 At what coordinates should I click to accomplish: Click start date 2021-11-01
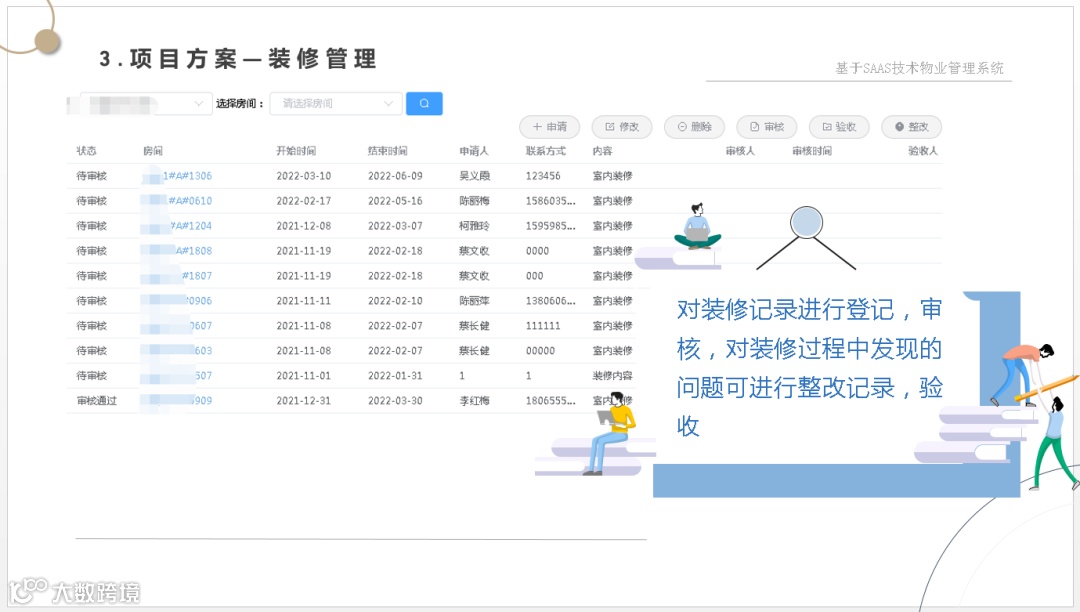(x=304, y=376)
